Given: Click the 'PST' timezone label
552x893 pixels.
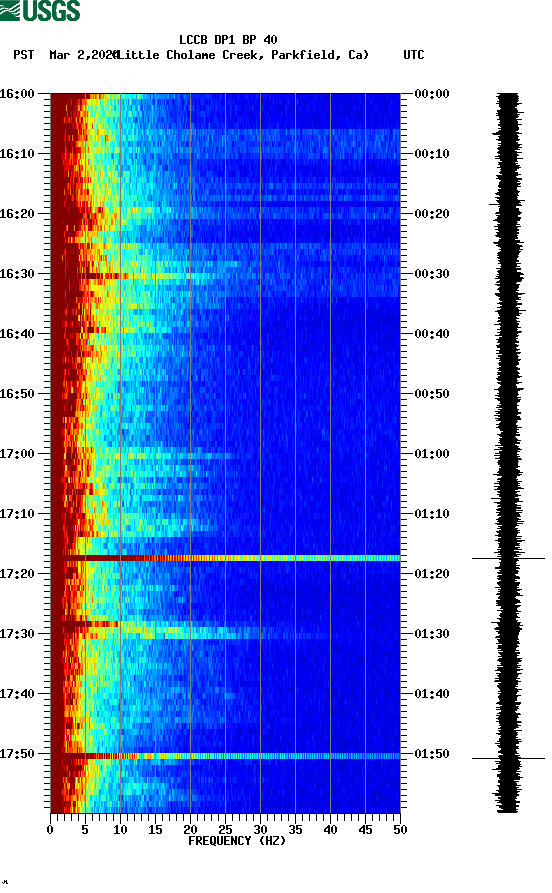Looking at the screenshot, I should pos(23,55).
